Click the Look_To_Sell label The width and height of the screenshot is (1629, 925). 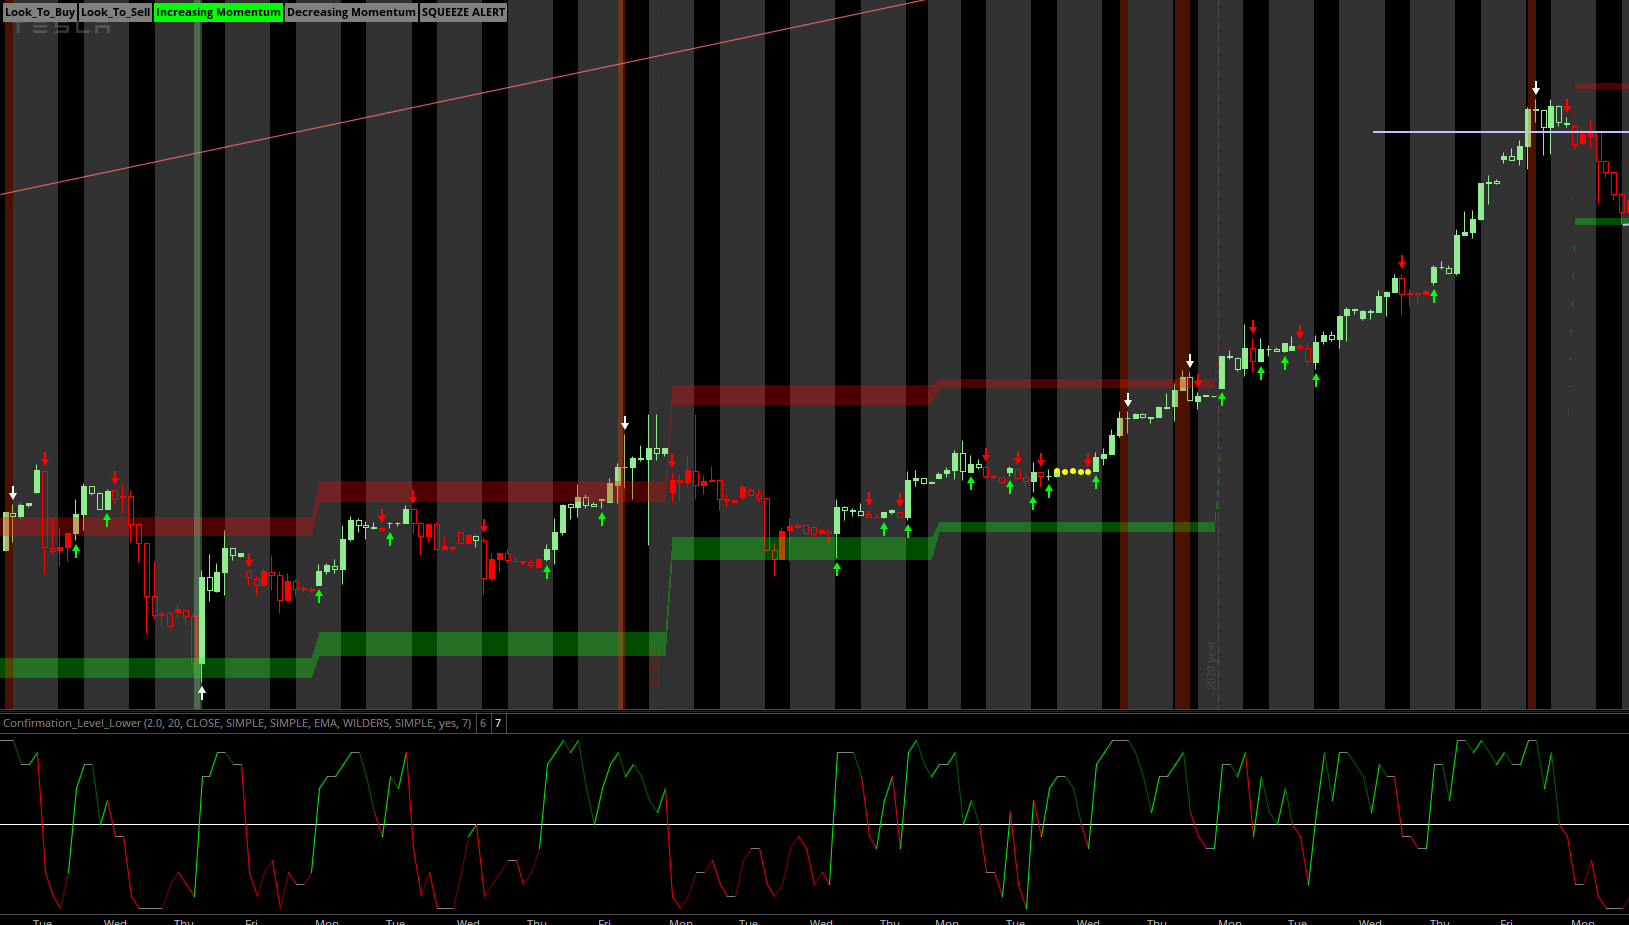[x=115, y=12]
